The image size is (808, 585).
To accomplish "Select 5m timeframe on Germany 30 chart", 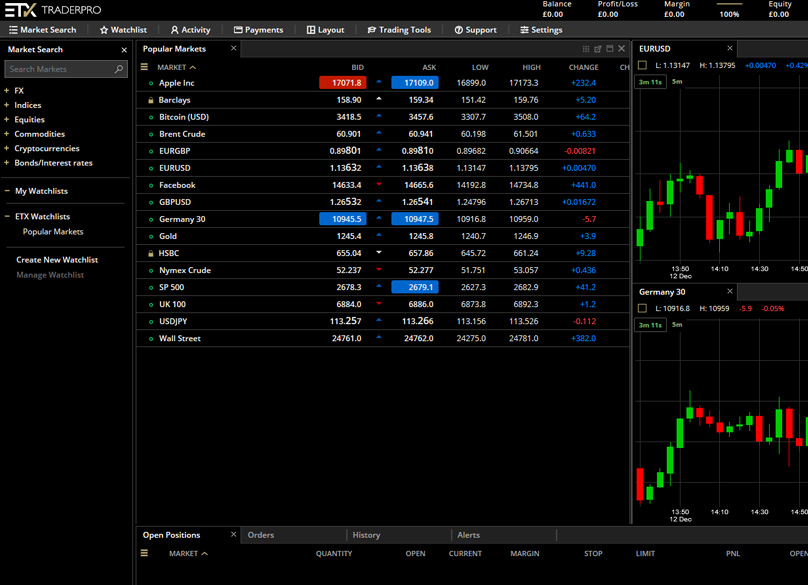I will point(677,325).
